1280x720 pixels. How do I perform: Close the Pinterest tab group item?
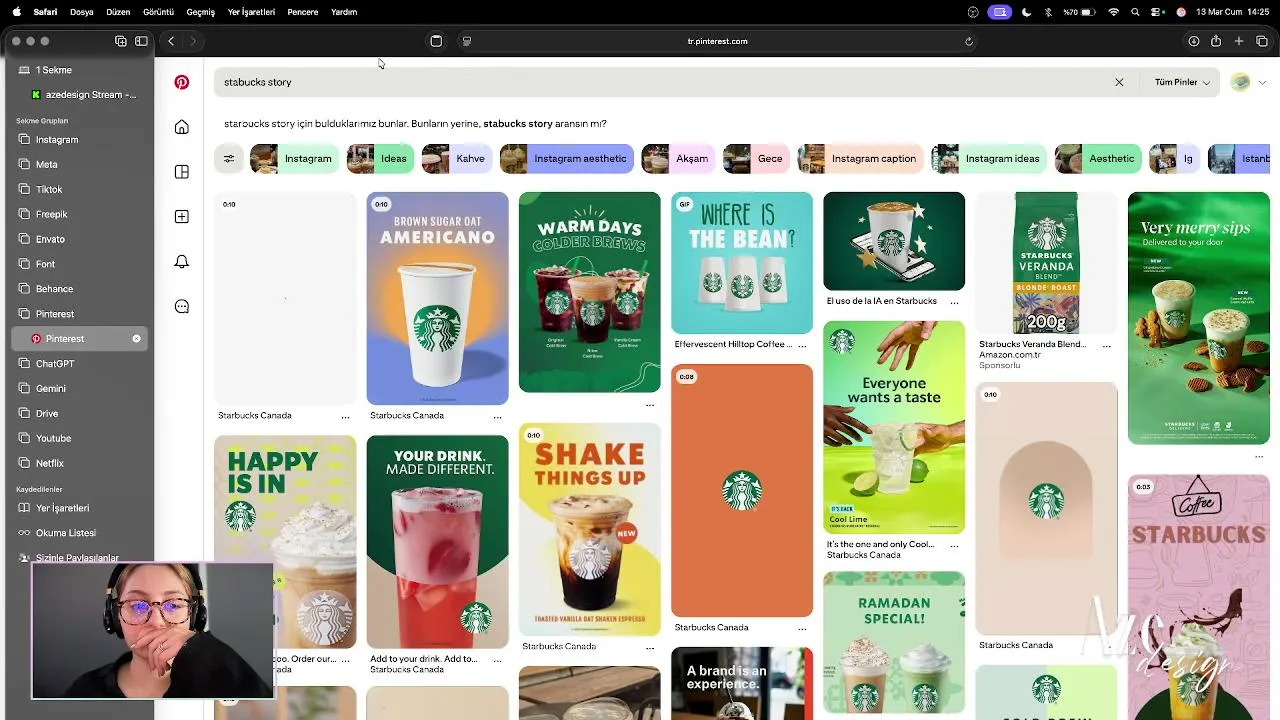[137, 339]
